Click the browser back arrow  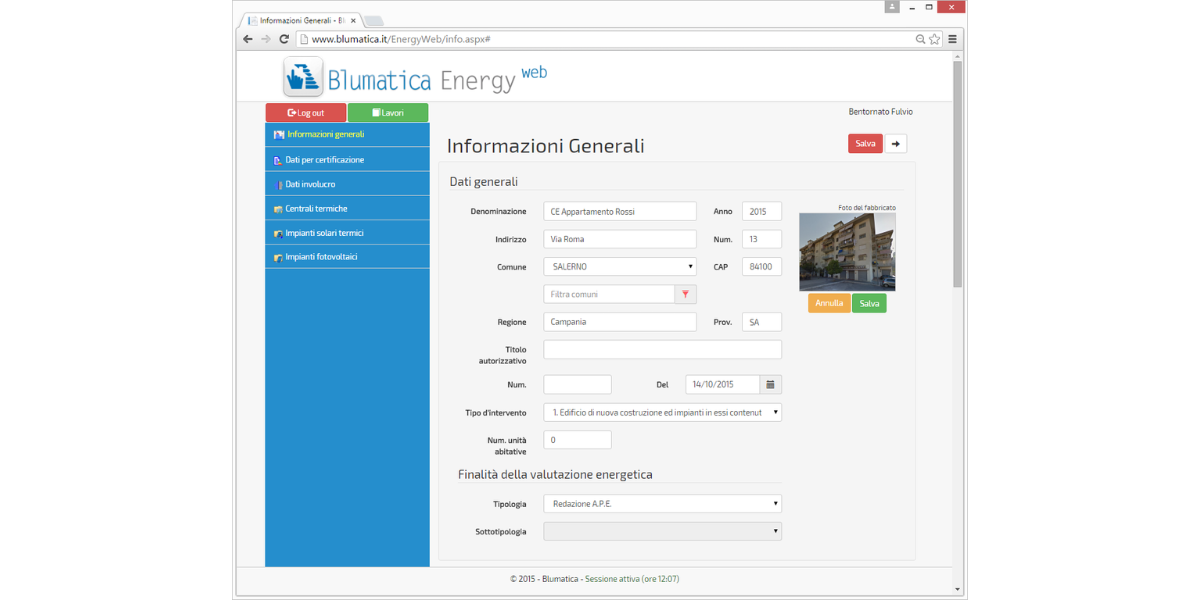point(248,39)
